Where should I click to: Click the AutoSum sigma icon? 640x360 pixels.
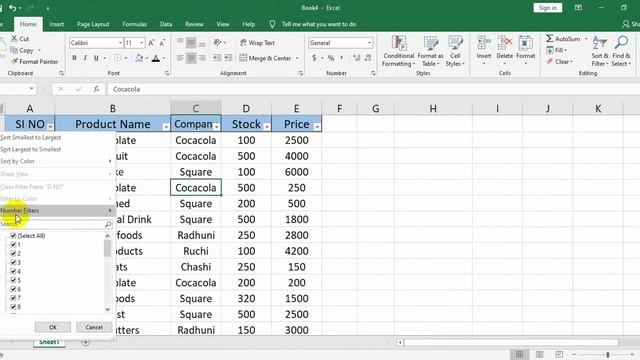pos(550,39)
